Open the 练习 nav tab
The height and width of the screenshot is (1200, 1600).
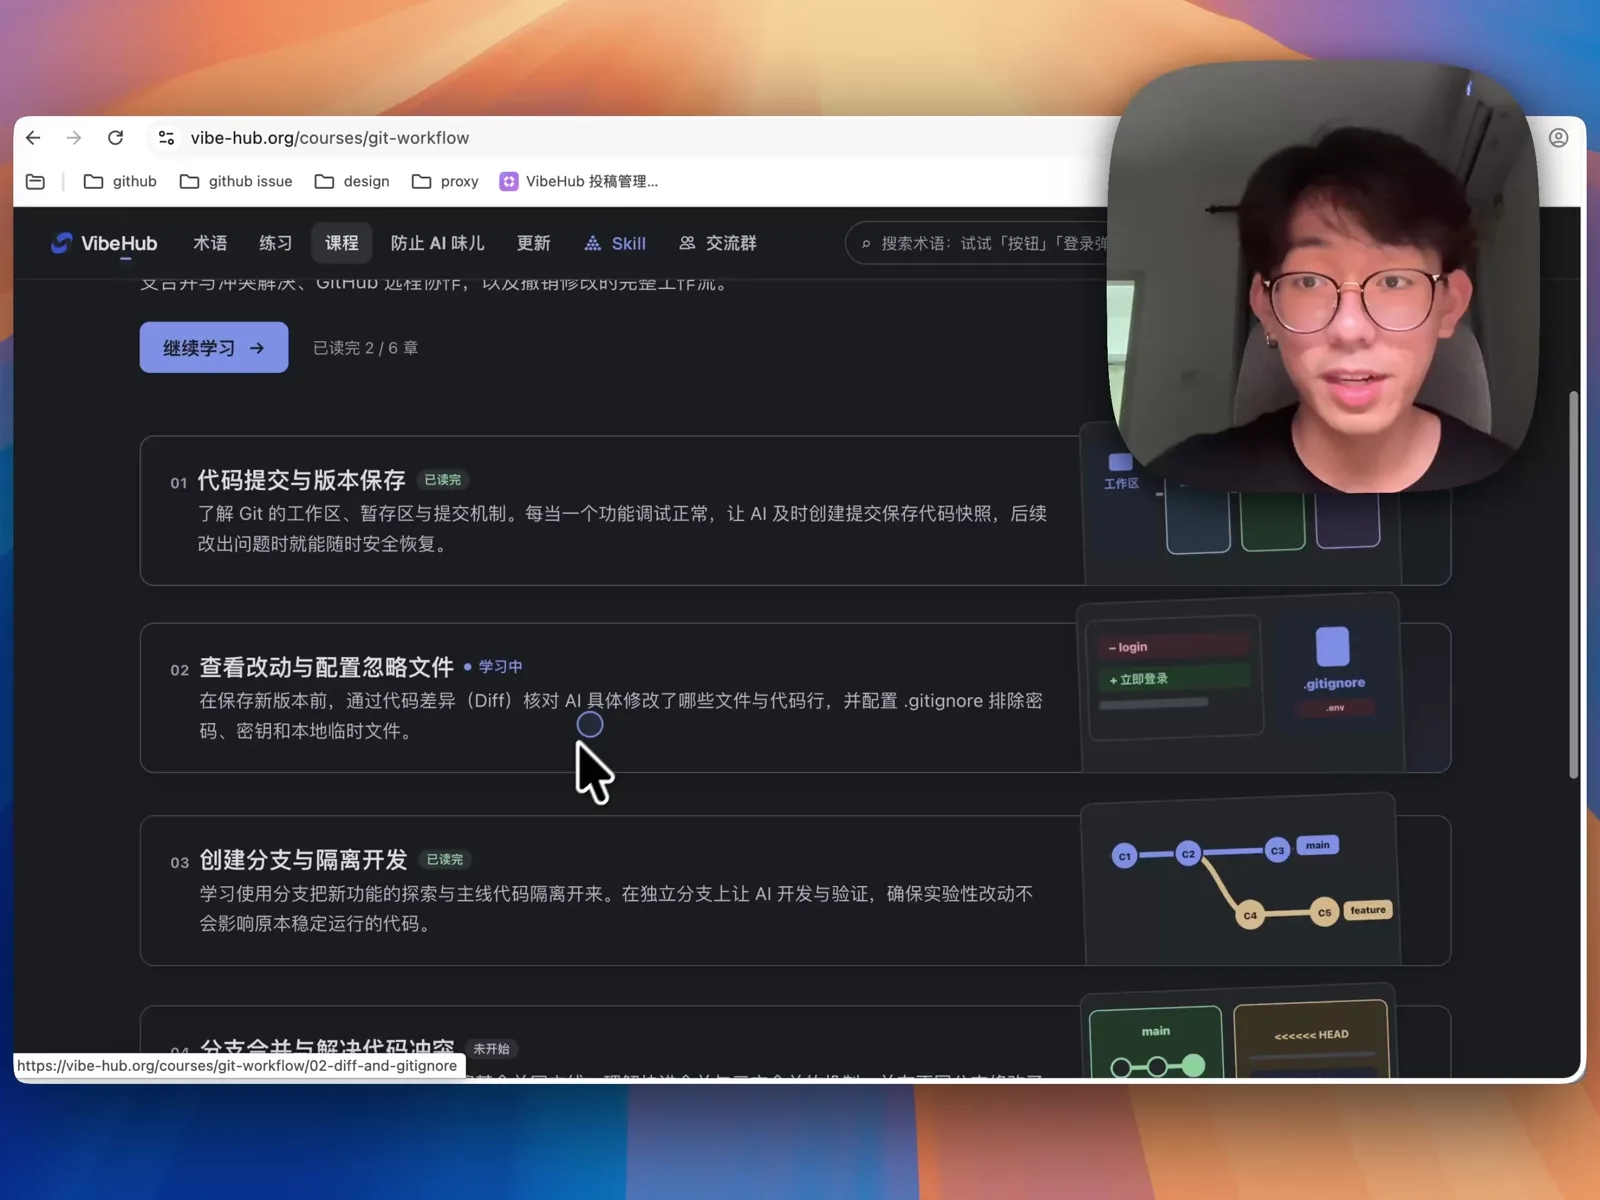coord(275,243)
